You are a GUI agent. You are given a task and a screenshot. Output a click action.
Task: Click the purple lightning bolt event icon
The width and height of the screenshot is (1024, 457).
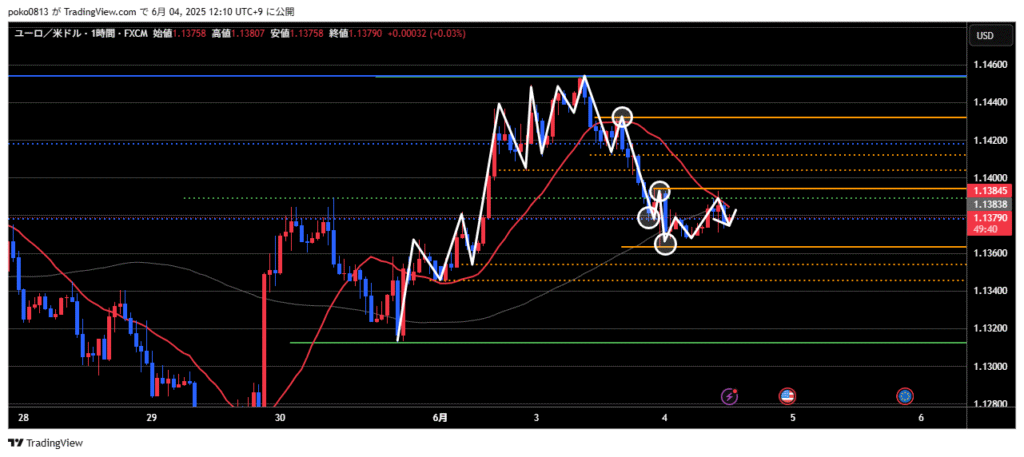click(x=730, y=396)
